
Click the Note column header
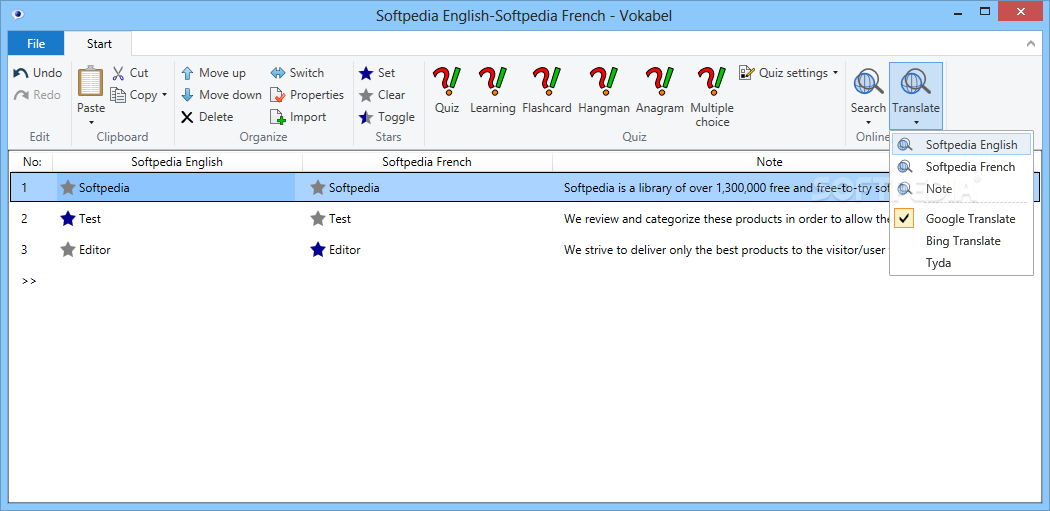pos(769,162)
